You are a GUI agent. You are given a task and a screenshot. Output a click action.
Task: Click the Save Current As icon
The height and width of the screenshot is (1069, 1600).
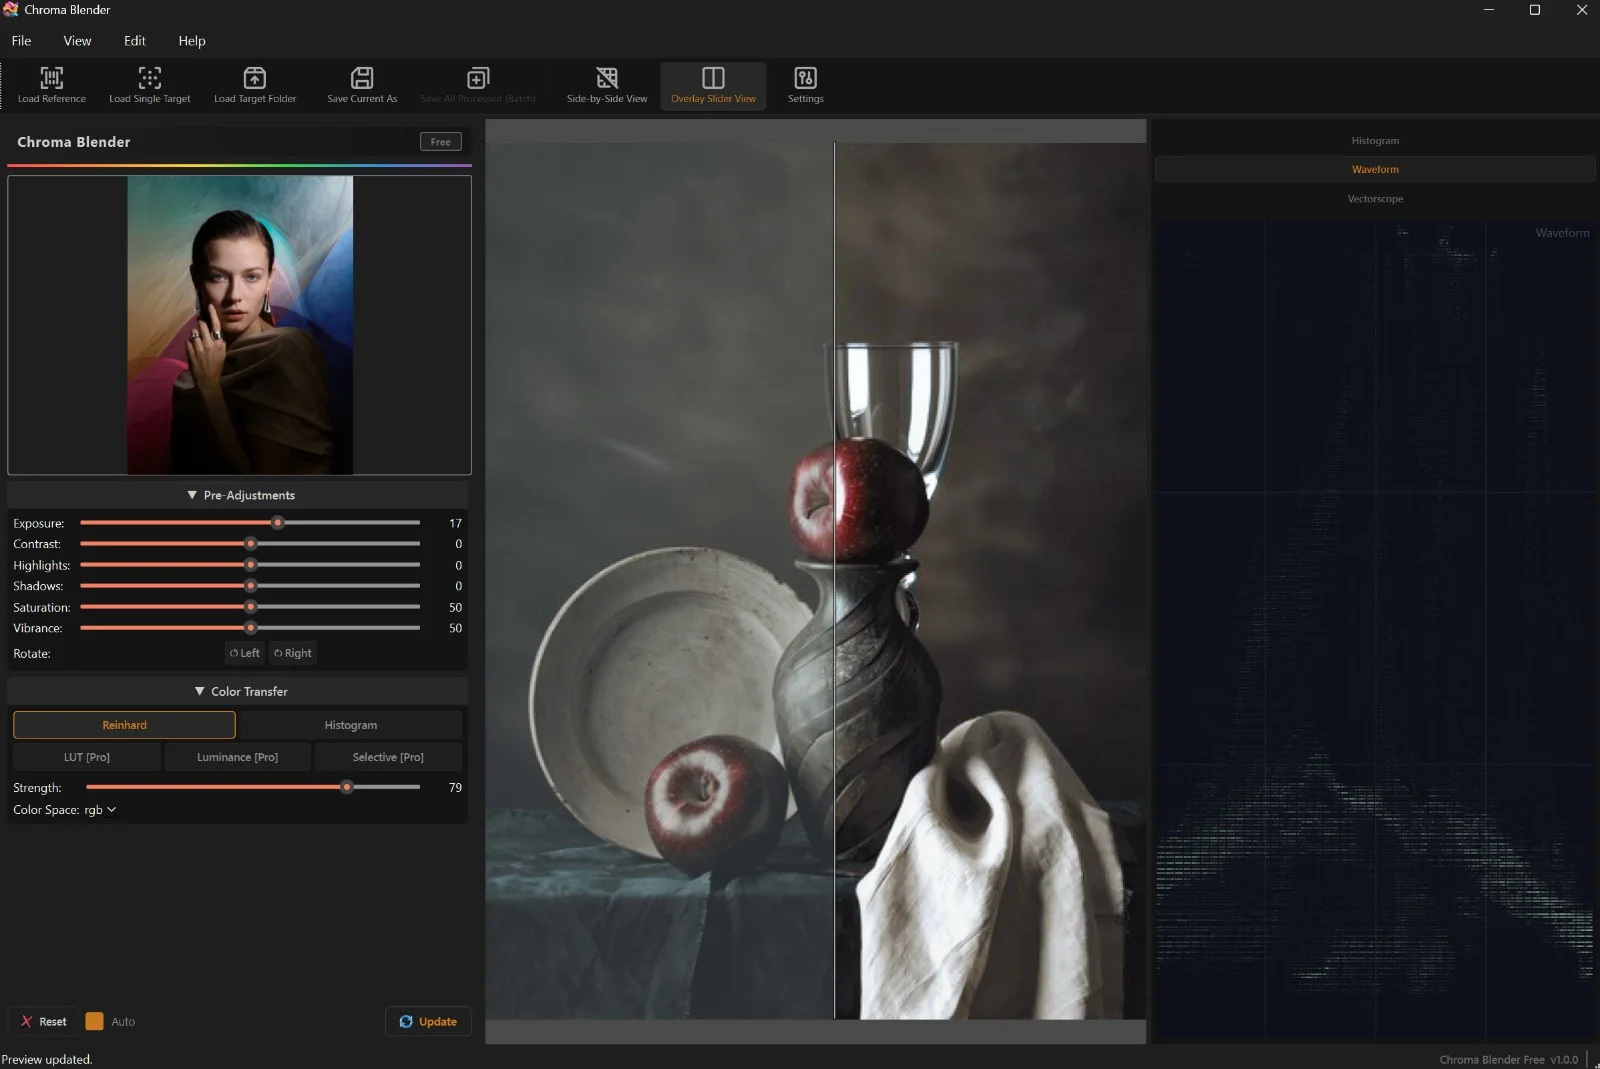click(x=362, y=85)
